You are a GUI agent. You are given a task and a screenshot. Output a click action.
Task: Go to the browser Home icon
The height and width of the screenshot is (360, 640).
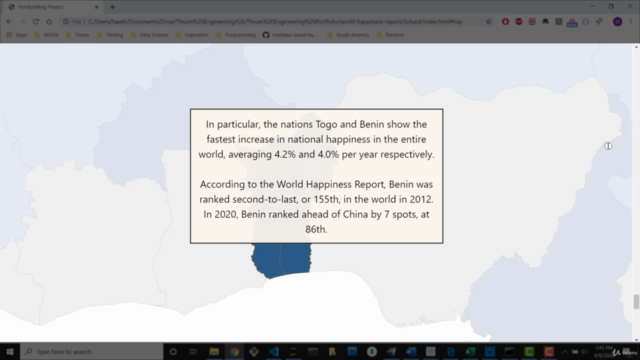(49, 22)
